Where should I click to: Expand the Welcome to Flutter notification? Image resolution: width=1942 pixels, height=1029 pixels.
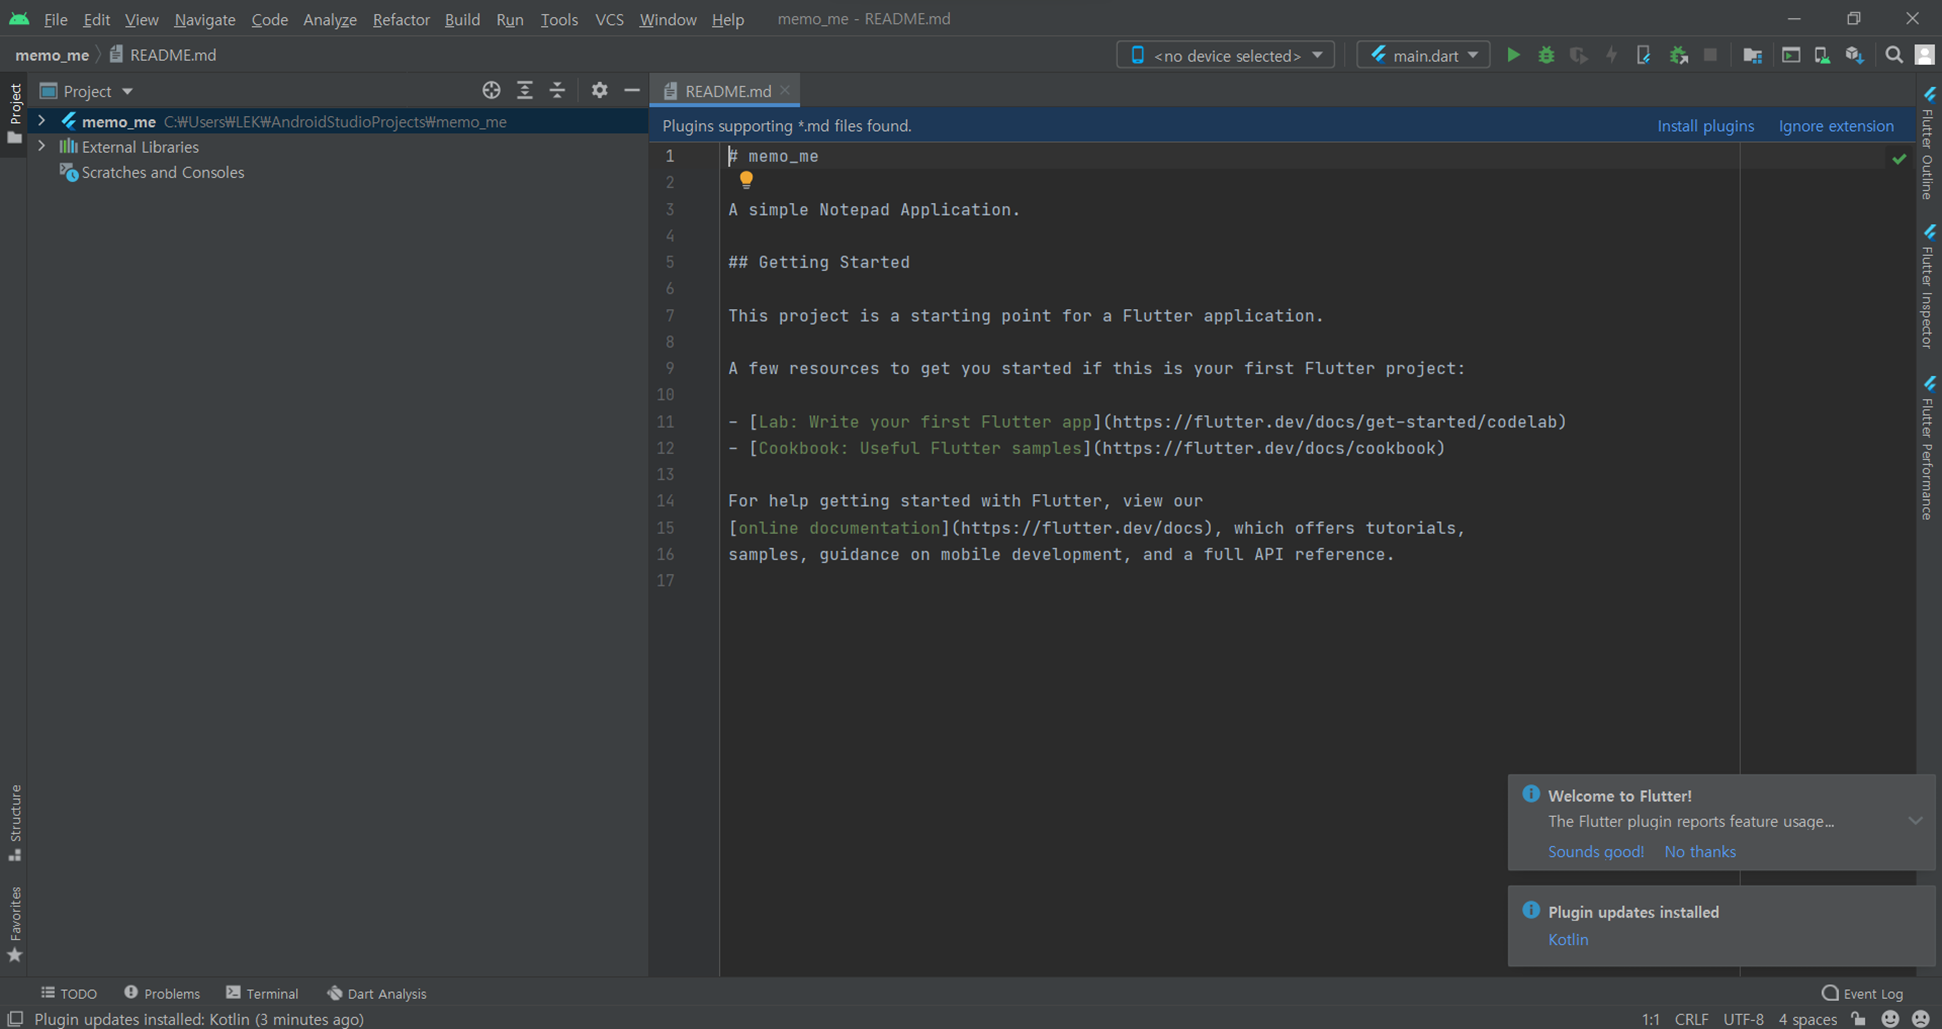[1915, 821]
